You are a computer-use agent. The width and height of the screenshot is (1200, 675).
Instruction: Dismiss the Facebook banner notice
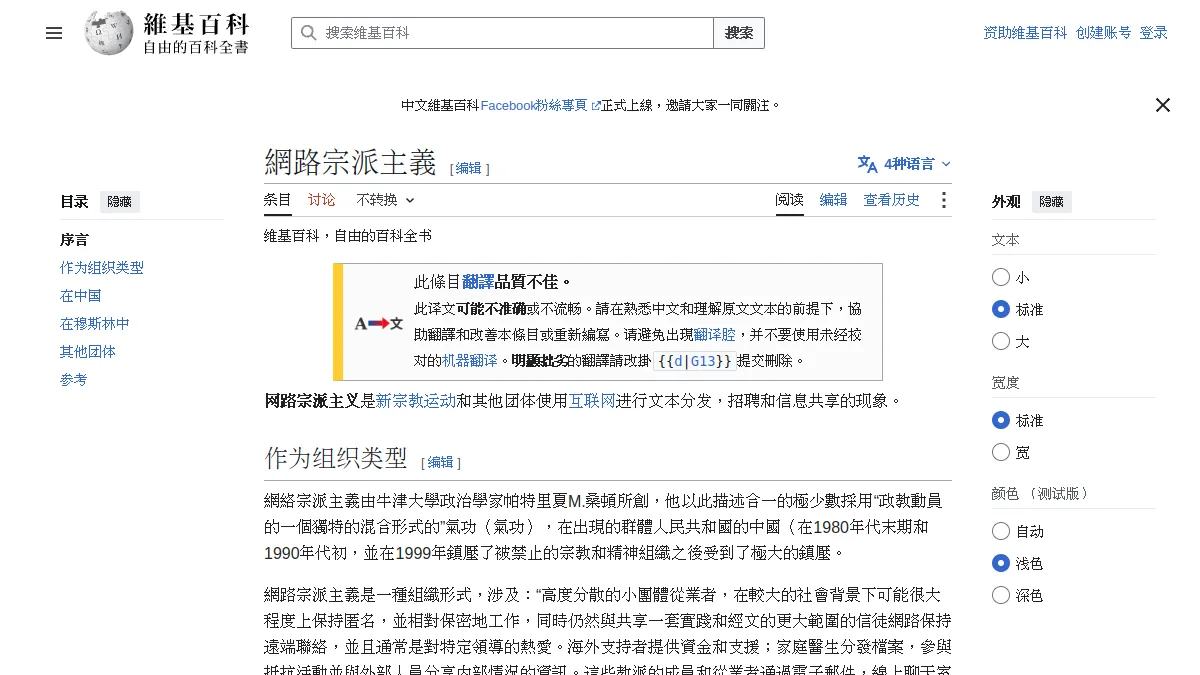(x=1162, y=105)
